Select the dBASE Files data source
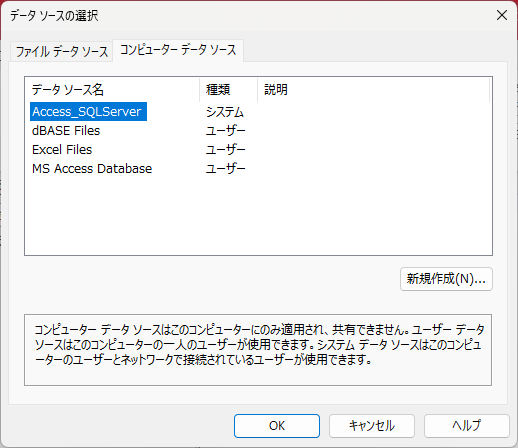Image resolution: width=518 pixels, height=448 pixels. [66, 131]
